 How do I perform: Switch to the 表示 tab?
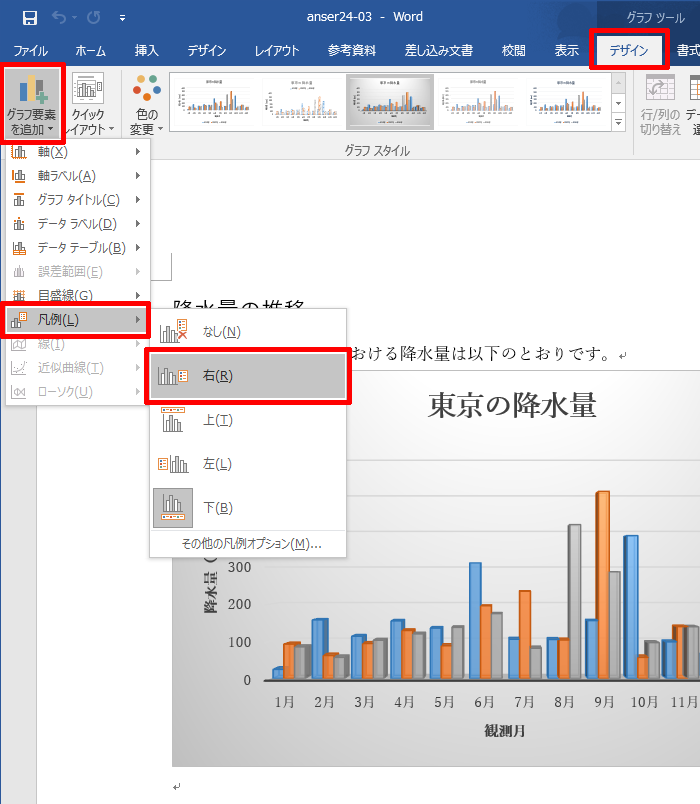point(567,51)
